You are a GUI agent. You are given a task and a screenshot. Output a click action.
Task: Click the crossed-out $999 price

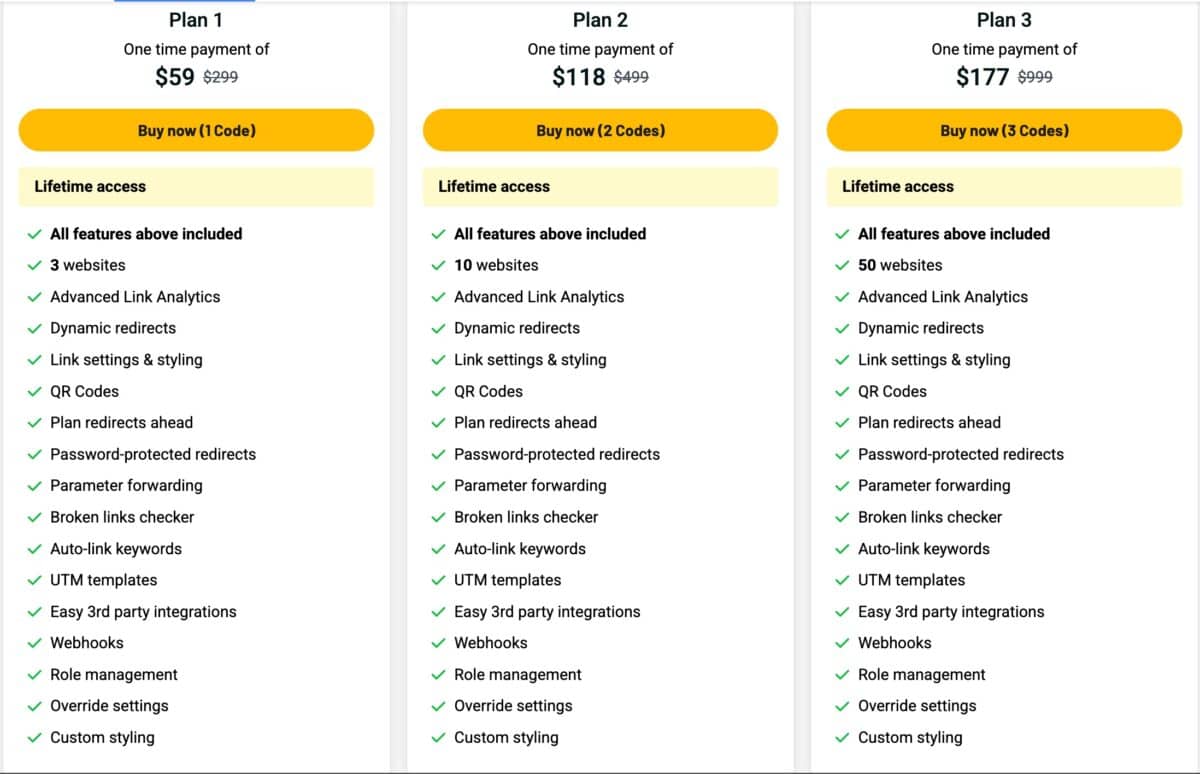1035,77
